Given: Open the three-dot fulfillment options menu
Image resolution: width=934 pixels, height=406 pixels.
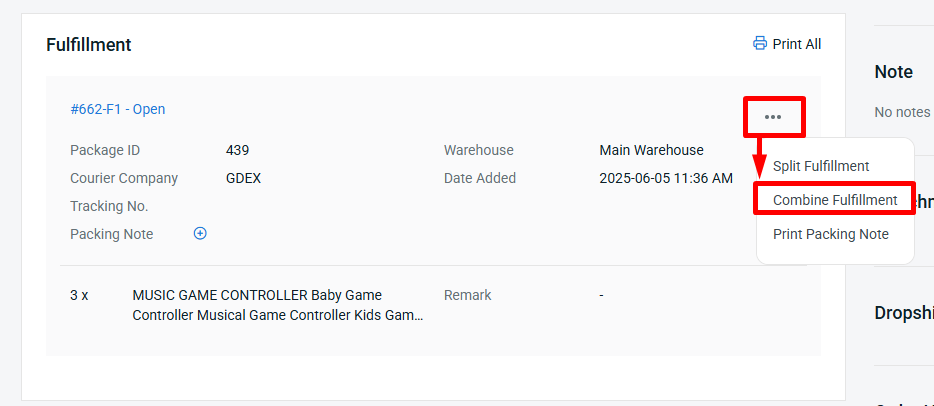Looking at the screenshot, I should 773,117.
